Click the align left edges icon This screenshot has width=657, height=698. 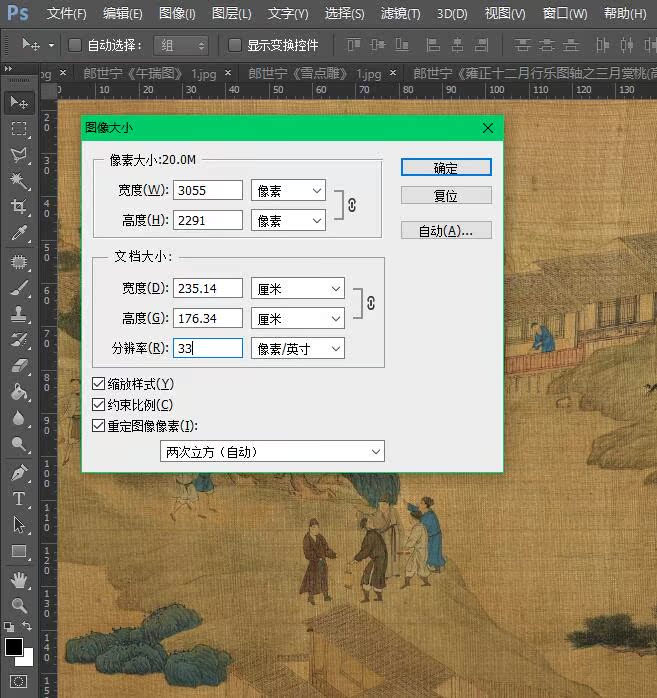point(432,45)
